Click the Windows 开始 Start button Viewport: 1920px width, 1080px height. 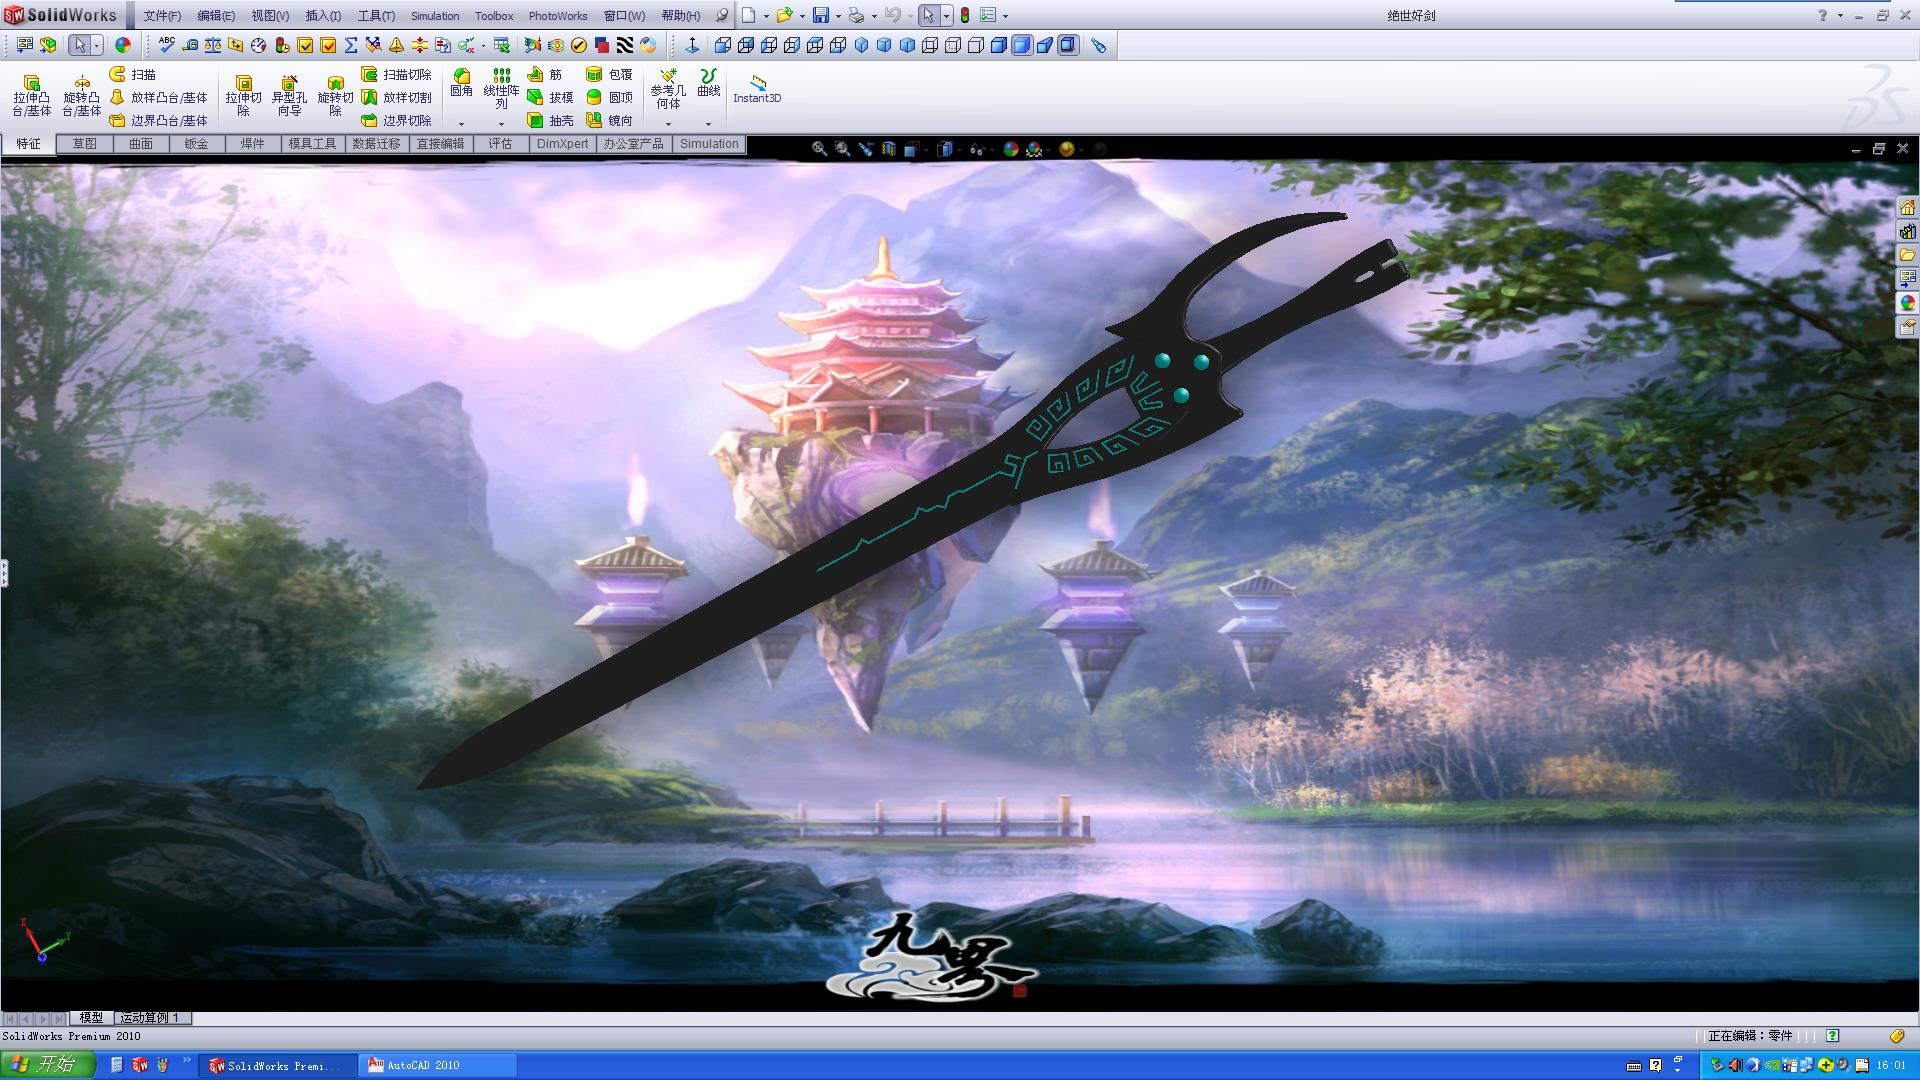[x=47, y=1065]
